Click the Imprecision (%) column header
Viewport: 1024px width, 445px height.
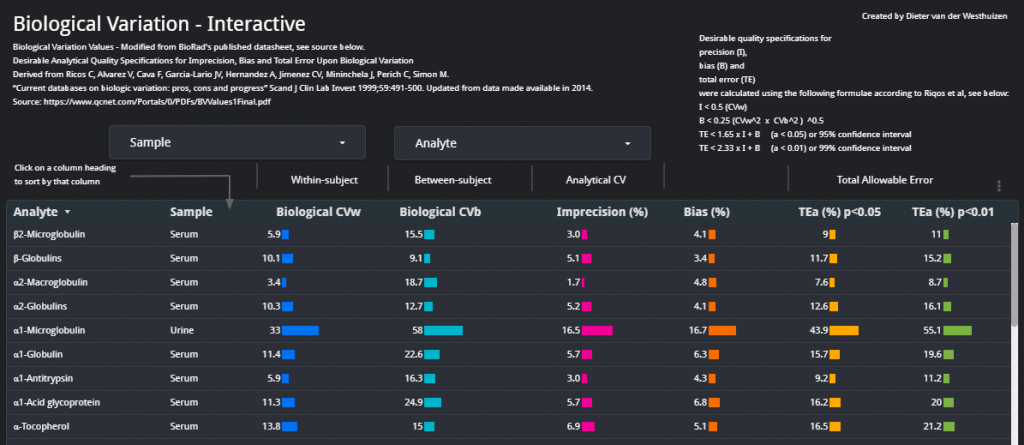602,211
